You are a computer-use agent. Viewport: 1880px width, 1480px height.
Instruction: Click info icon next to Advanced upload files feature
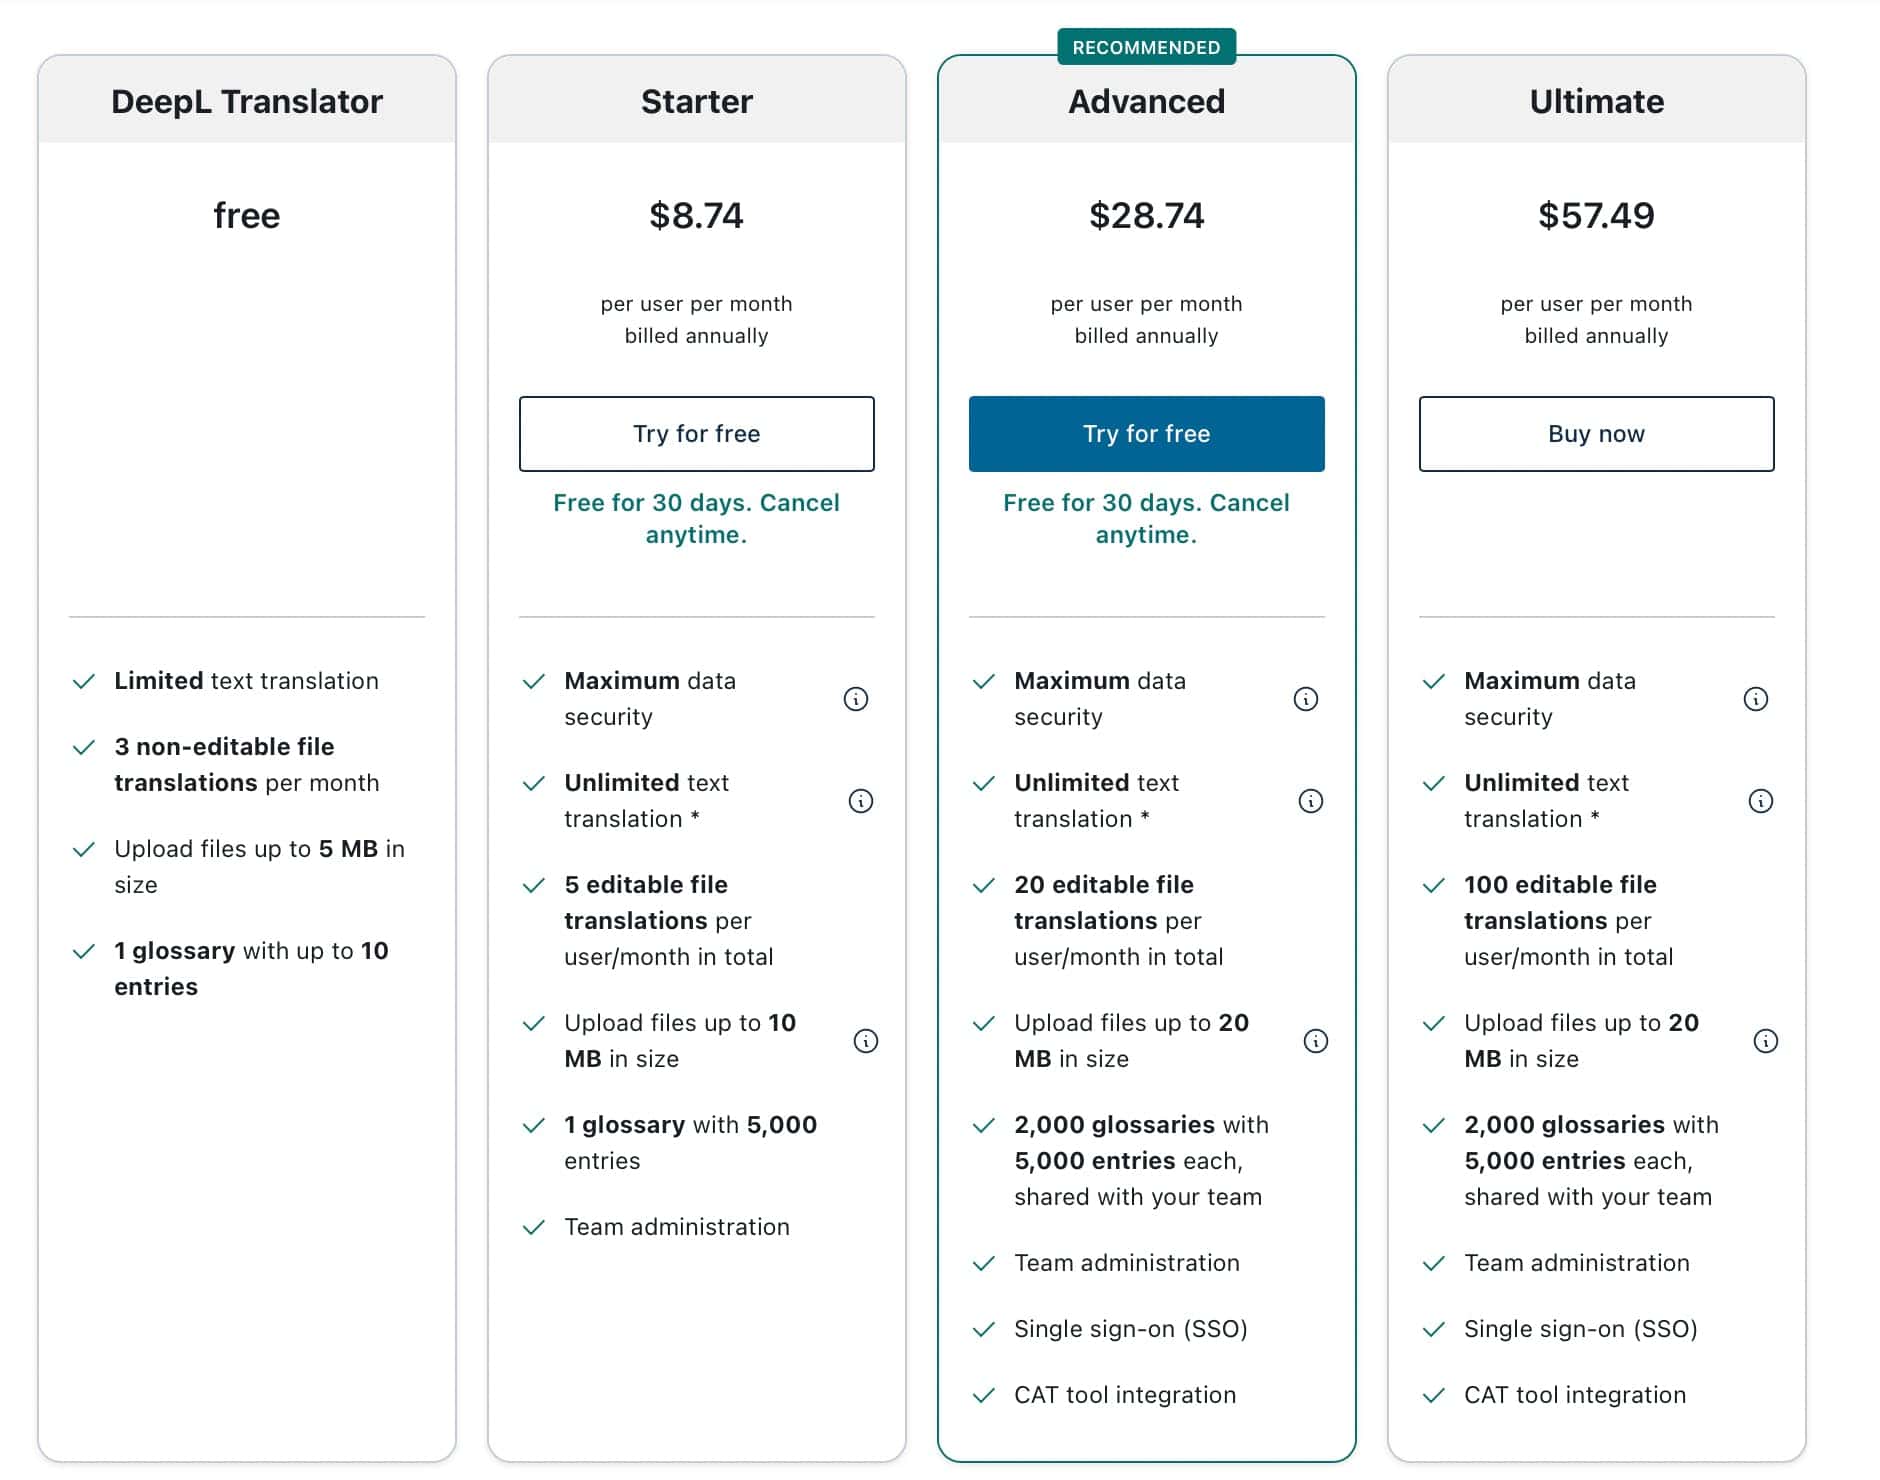(x=1316, y=1040)
